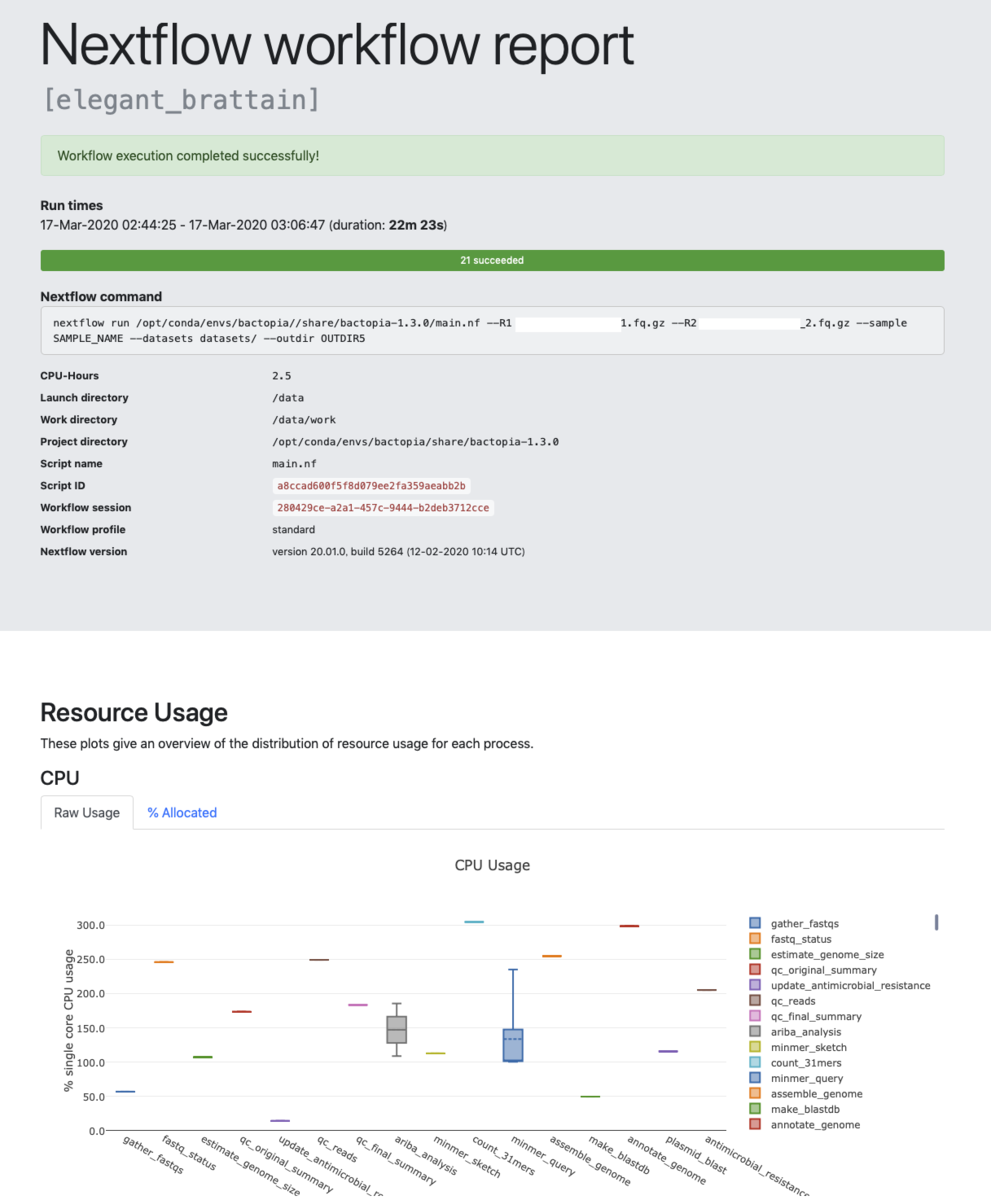Click the "Resource Usage" heading
The image size is (991, 1200).
click(134, 713)
